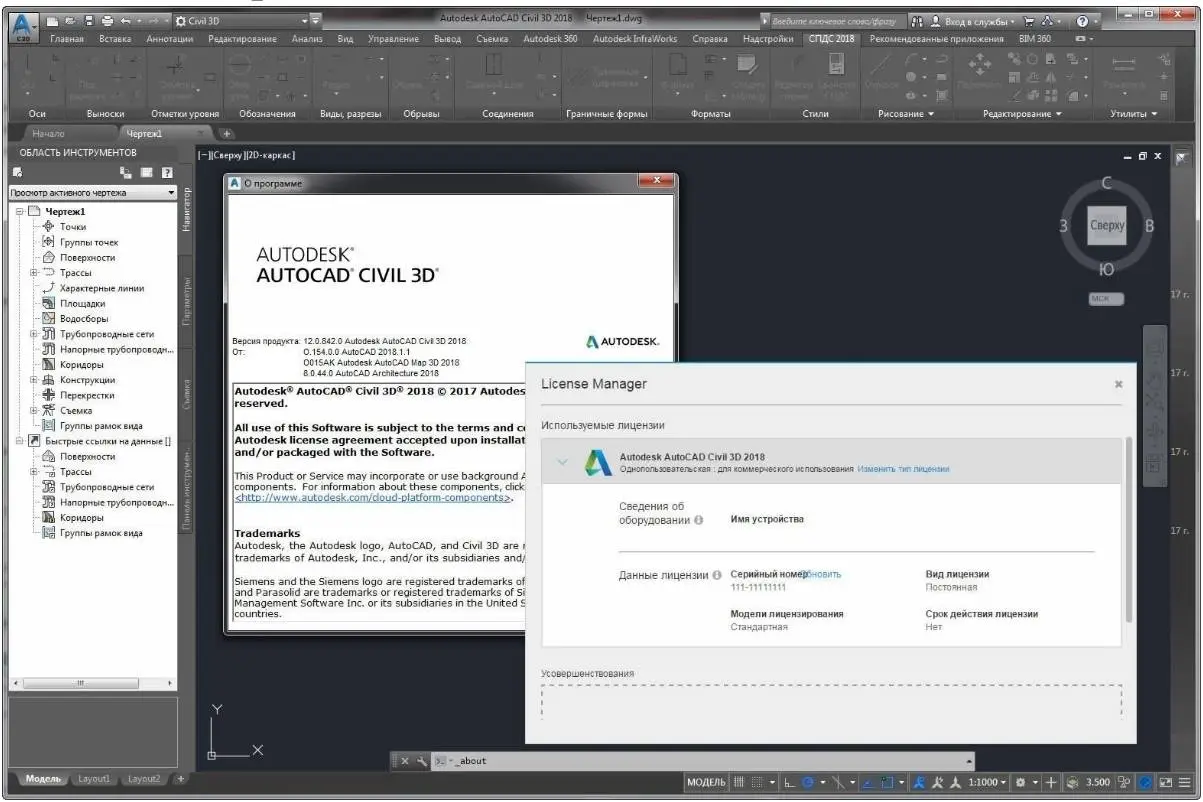Click the Print icon in Quick Access toolbar

tap(105, 20)
